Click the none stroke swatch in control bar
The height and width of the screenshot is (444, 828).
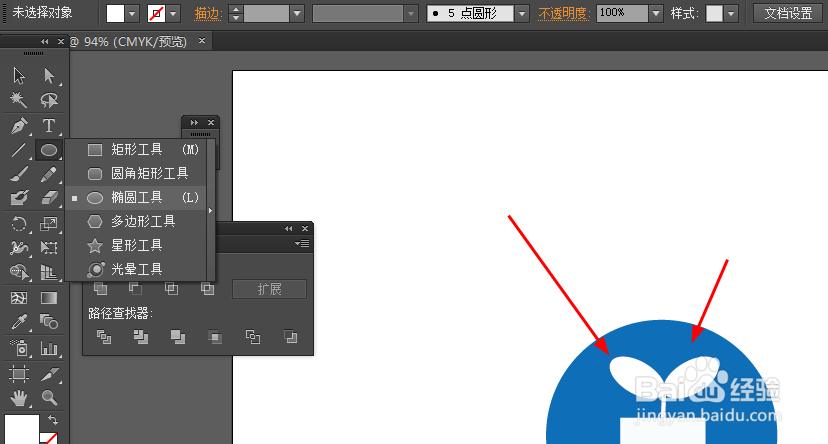pyautogui.click(x=156, y=14)
